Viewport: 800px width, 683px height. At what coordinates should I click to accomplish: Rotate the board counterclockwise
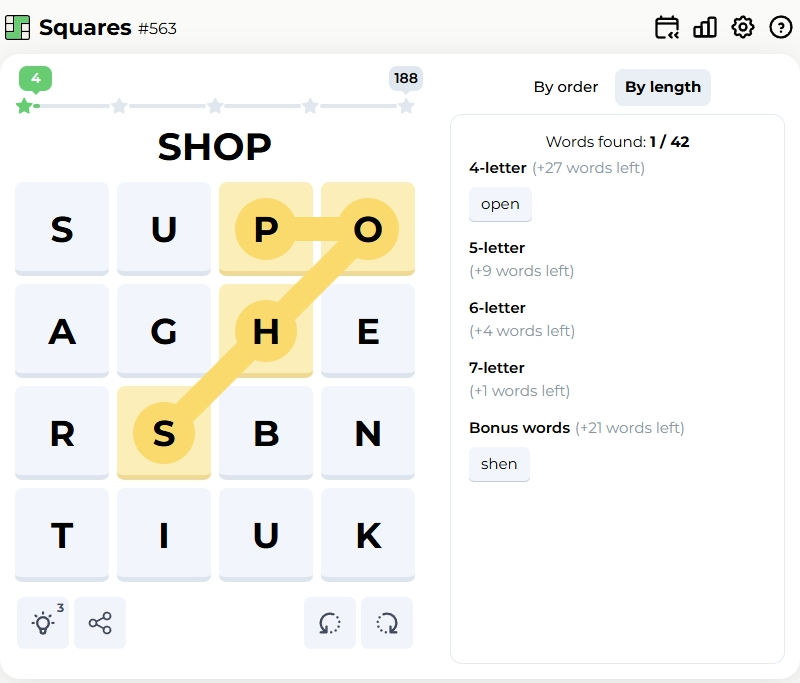pyautogui.click(x=330, y=623)
